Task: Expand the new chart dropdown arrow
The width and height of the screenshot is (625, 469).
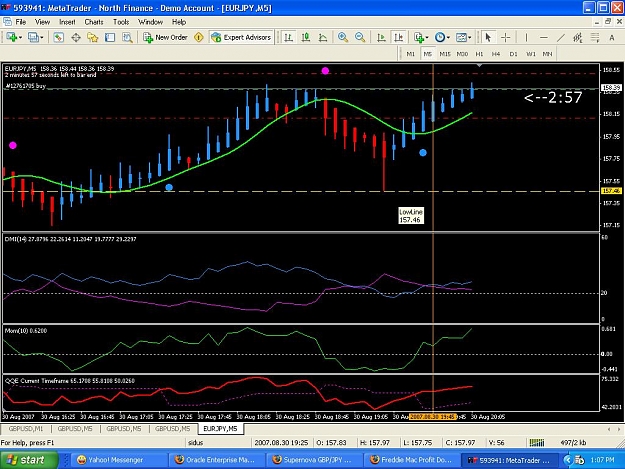Action: (x=20, y=37)
